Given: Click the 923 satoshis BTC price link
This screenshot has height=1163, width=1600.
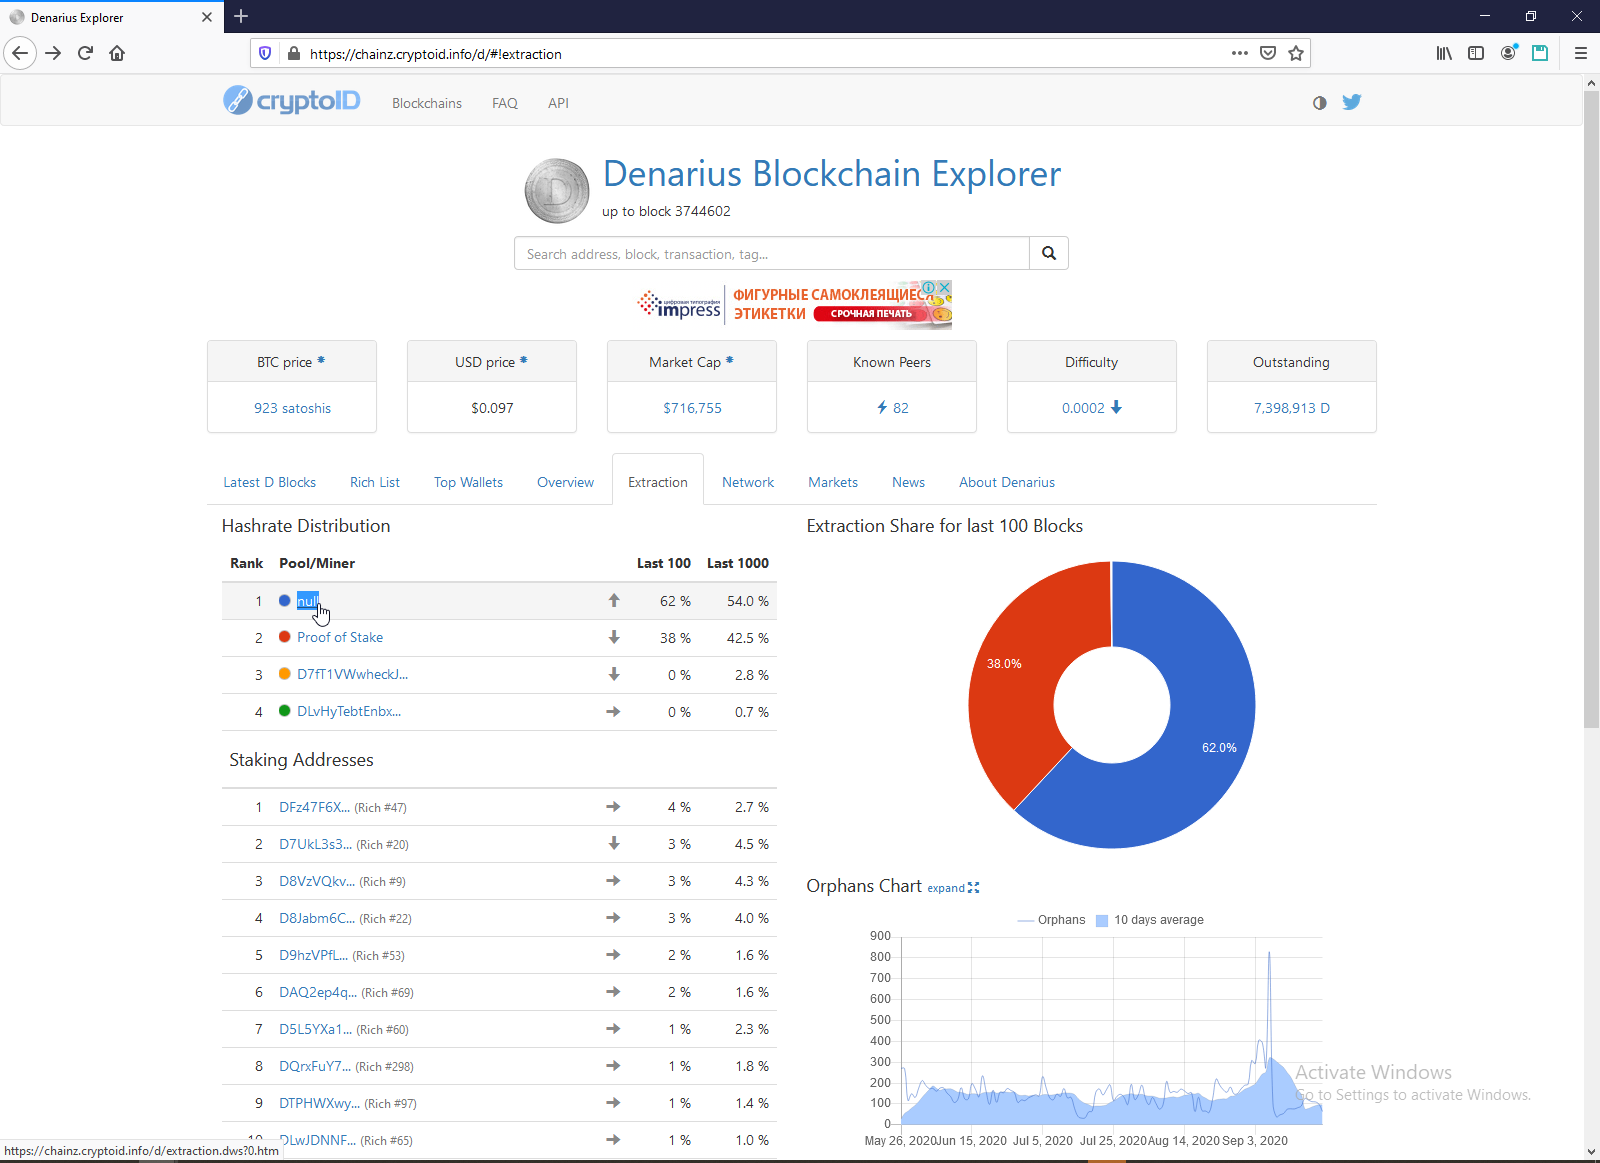Looking at the screenshot, I should [x=292, y=408].
